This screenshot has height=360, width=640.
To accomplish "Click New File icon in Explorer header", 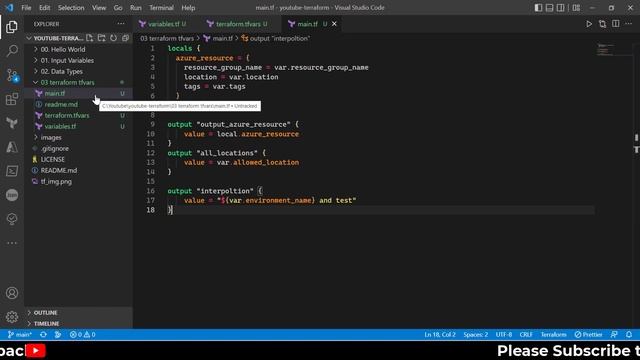I will coord(89,38).
